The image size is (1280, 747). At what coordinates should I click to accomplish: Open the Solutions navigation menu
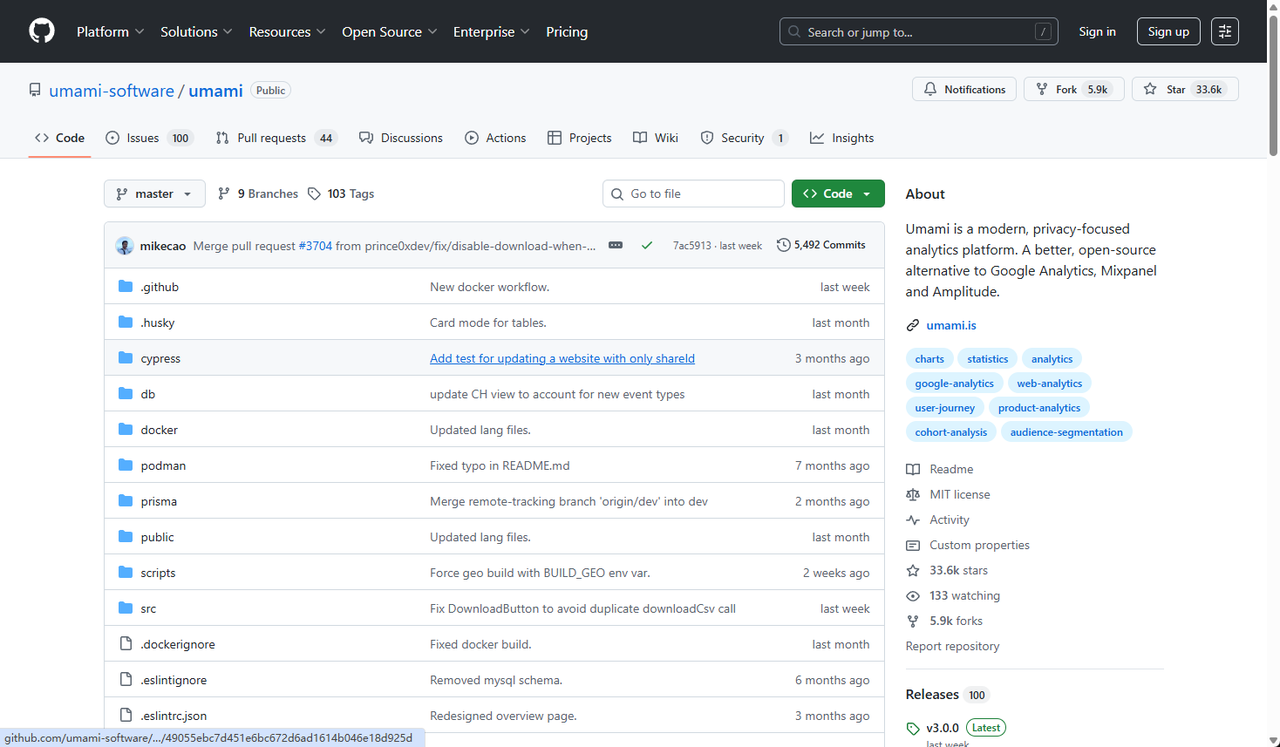pos(196,32)
